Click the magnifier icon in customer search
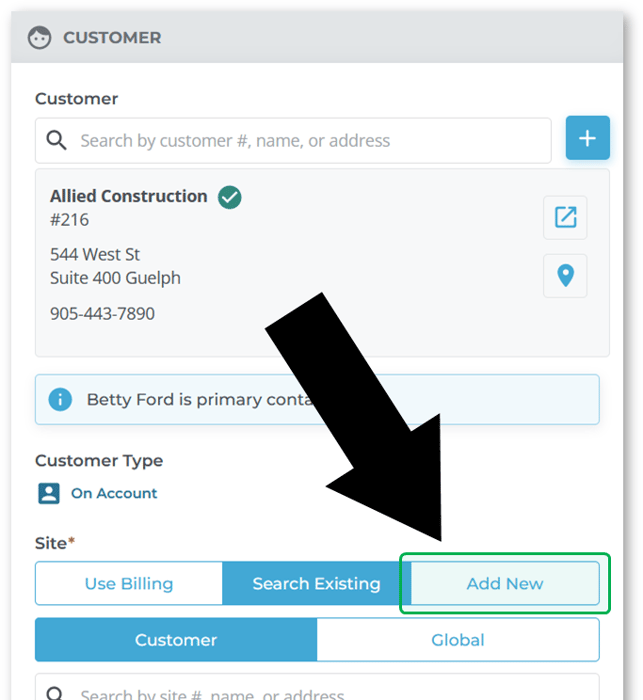Image resolution: width=643 pixels, height=700 pixels. (57, 141)
